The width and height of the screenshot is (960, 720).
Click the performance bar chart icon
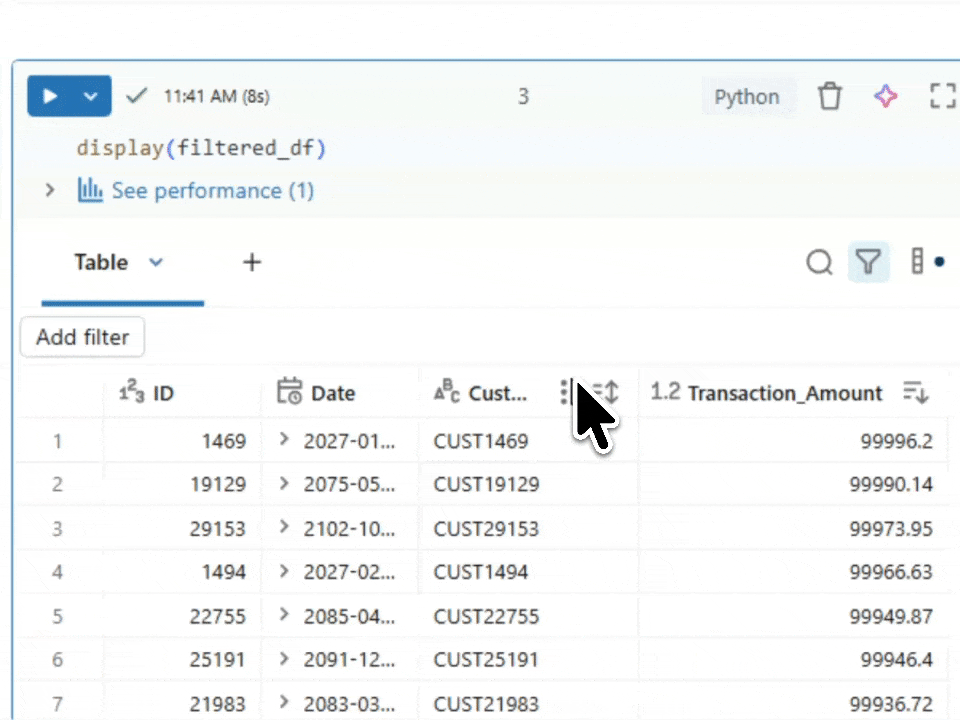tap(89, 190)
